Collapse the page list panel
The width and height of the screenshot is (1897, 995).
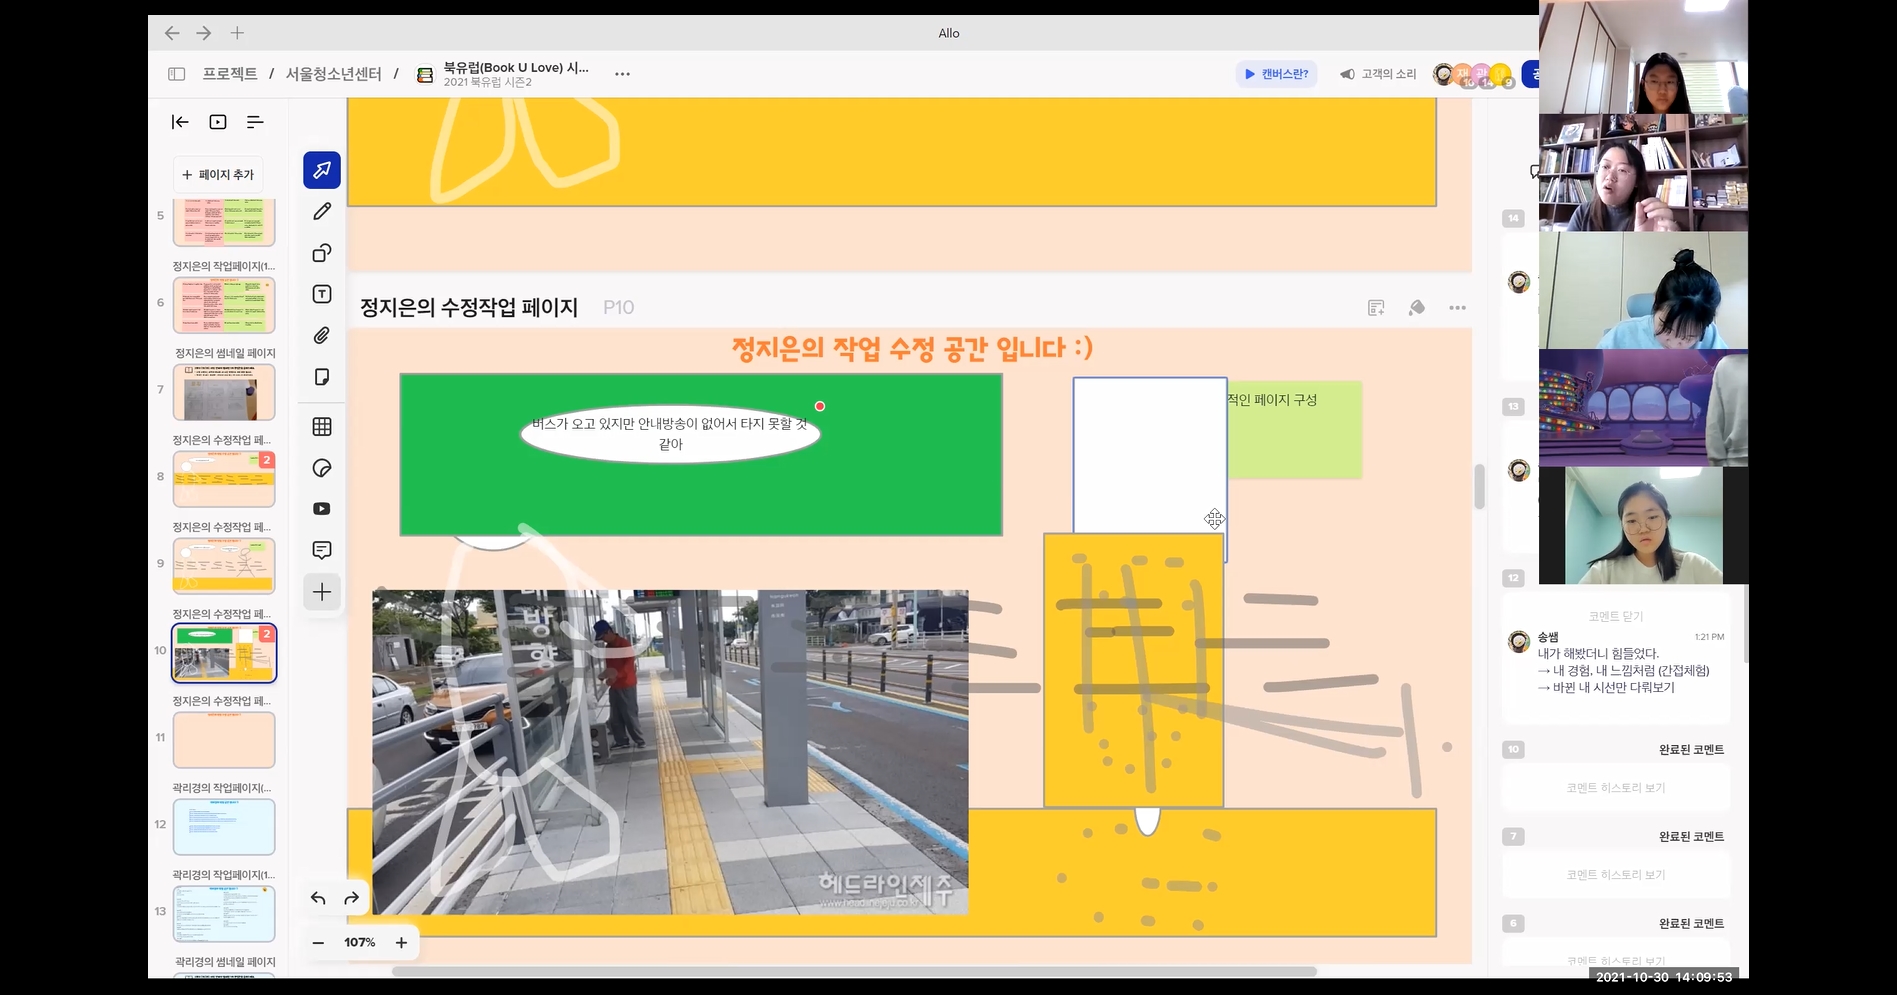180,122
